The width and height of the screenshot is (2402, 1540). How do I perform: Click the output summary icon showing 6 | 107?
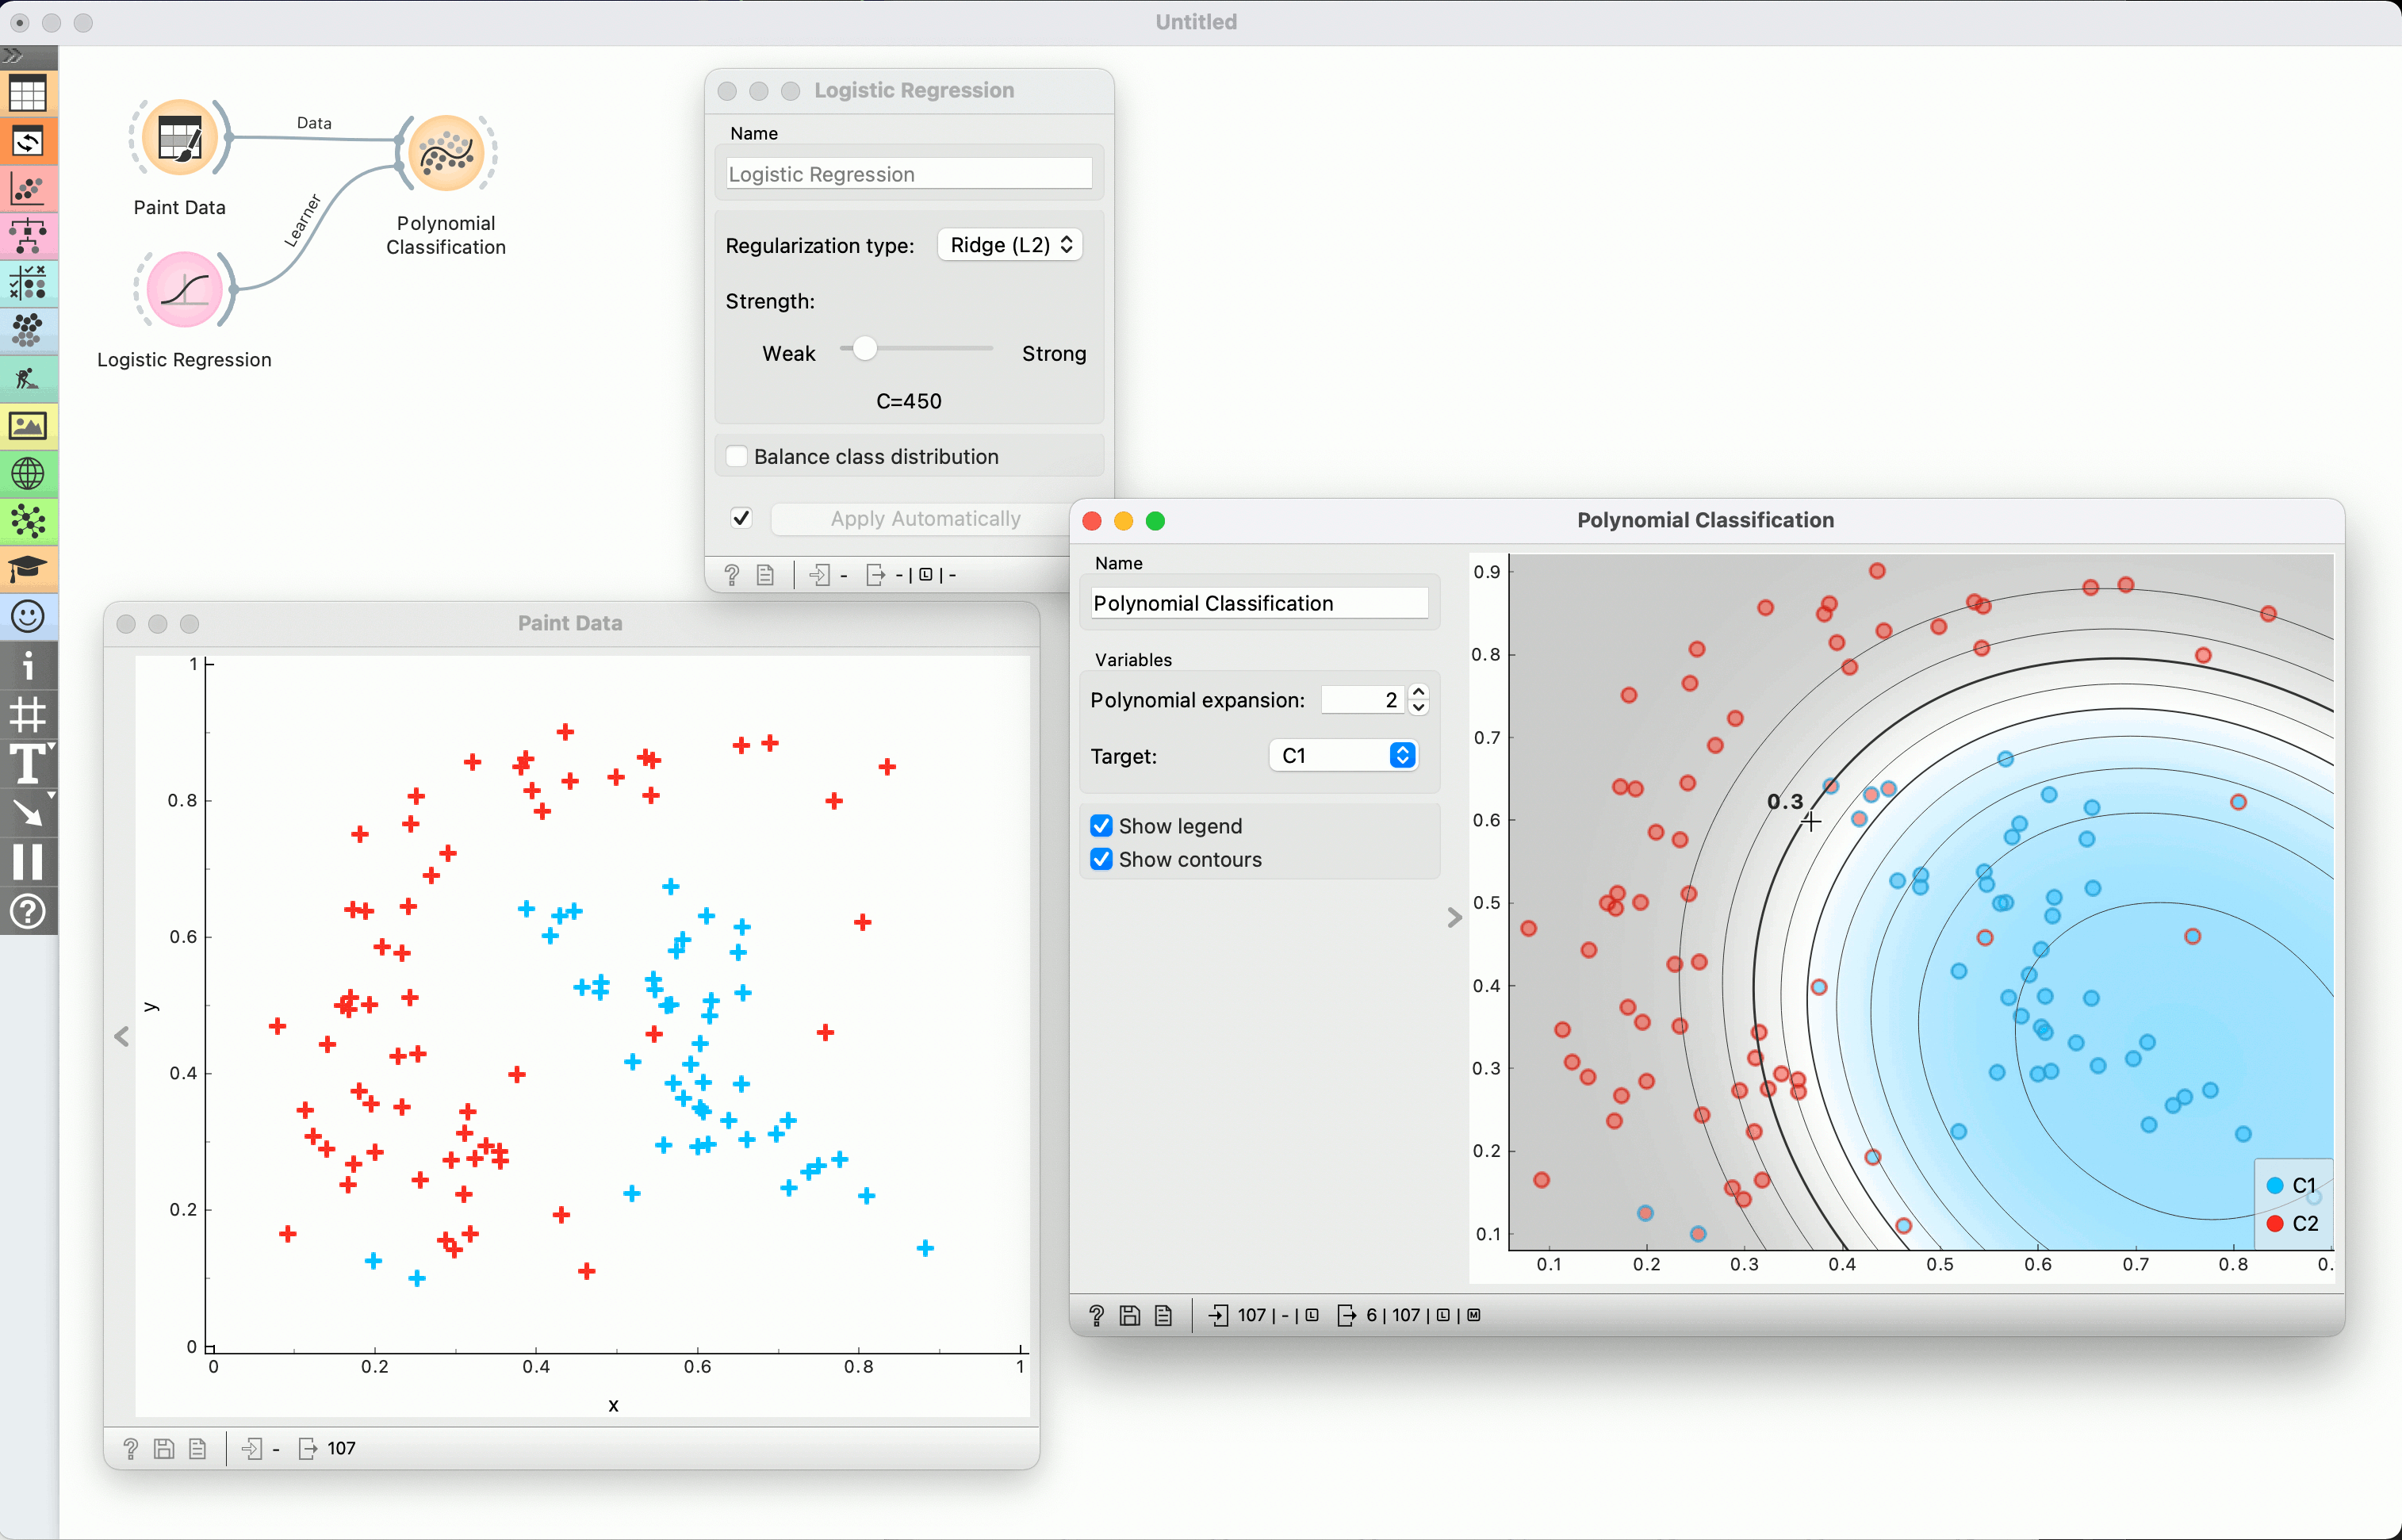(x=1347, y=1315)
